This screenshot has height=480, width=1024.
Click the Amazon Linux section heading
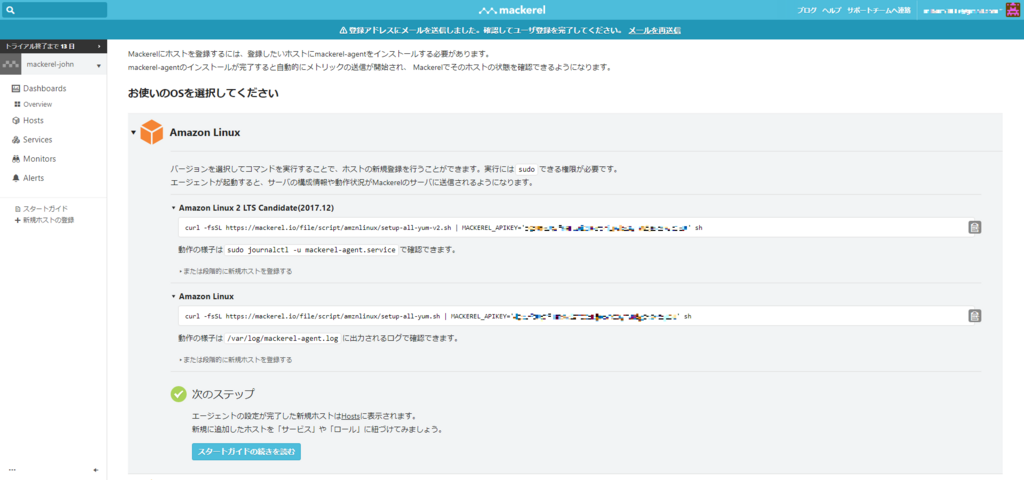205,133
